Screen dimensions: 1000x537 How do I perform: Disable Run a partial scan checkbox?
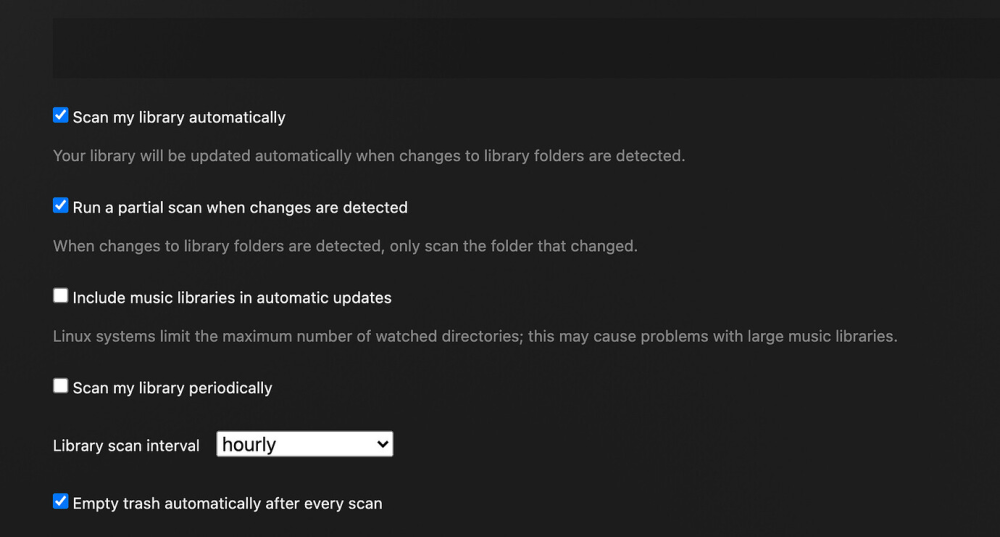point(61,205)
